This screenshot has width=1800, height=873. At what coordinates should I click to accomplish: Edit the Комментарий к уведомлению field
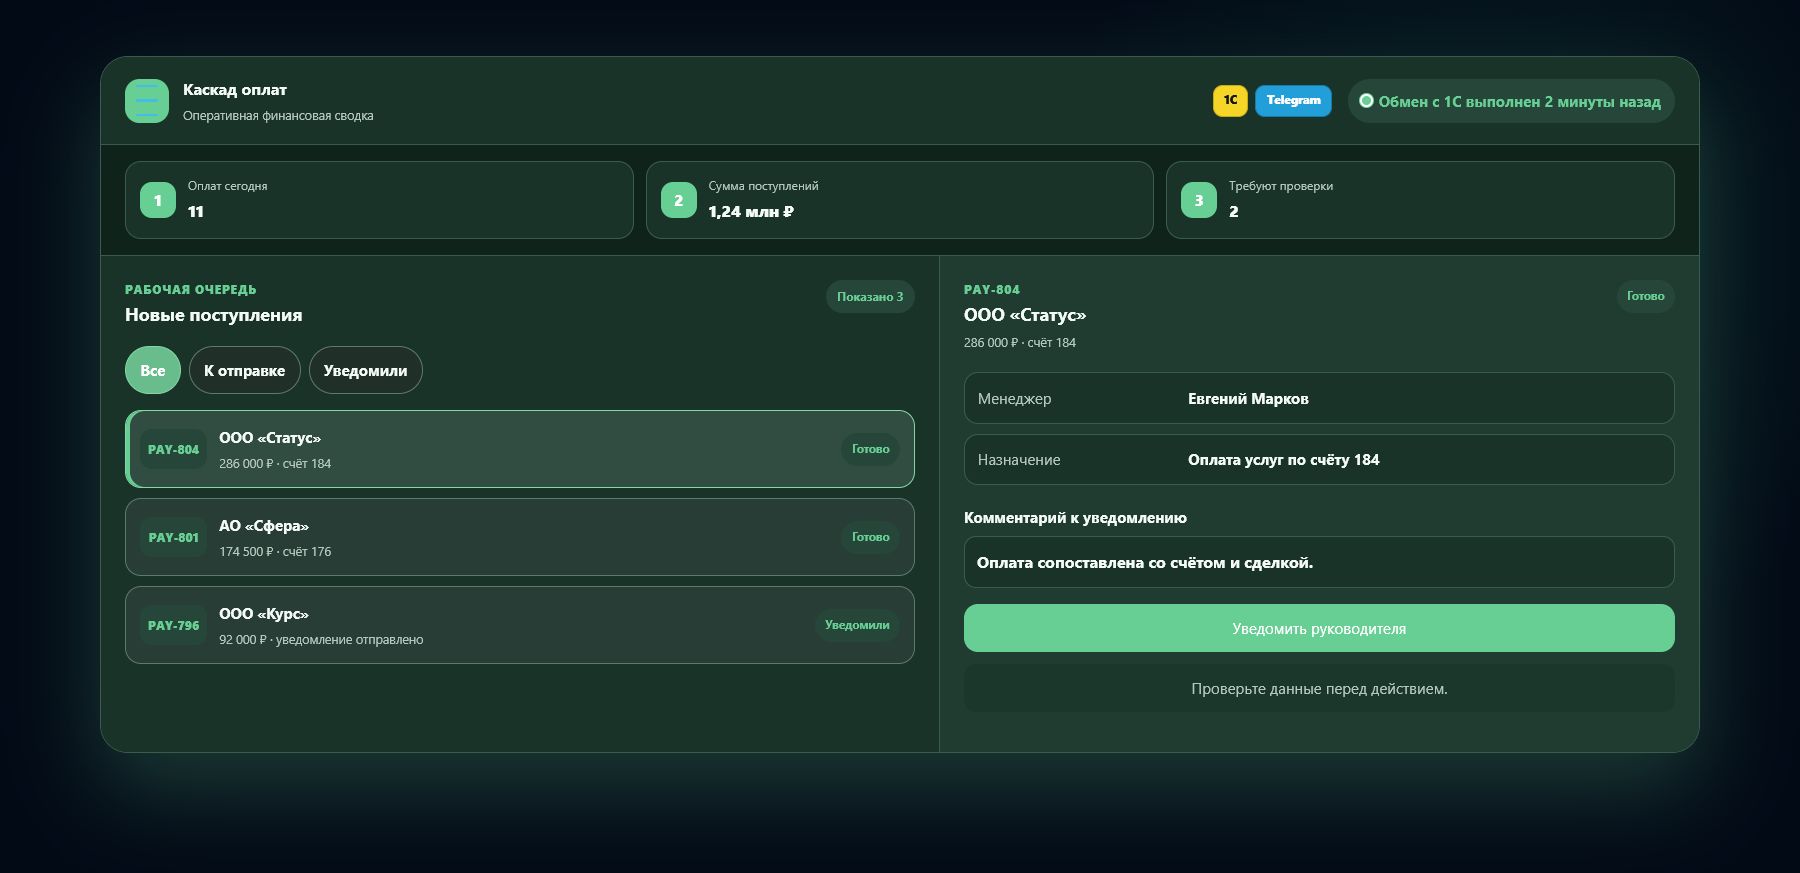pos(1319,562)
